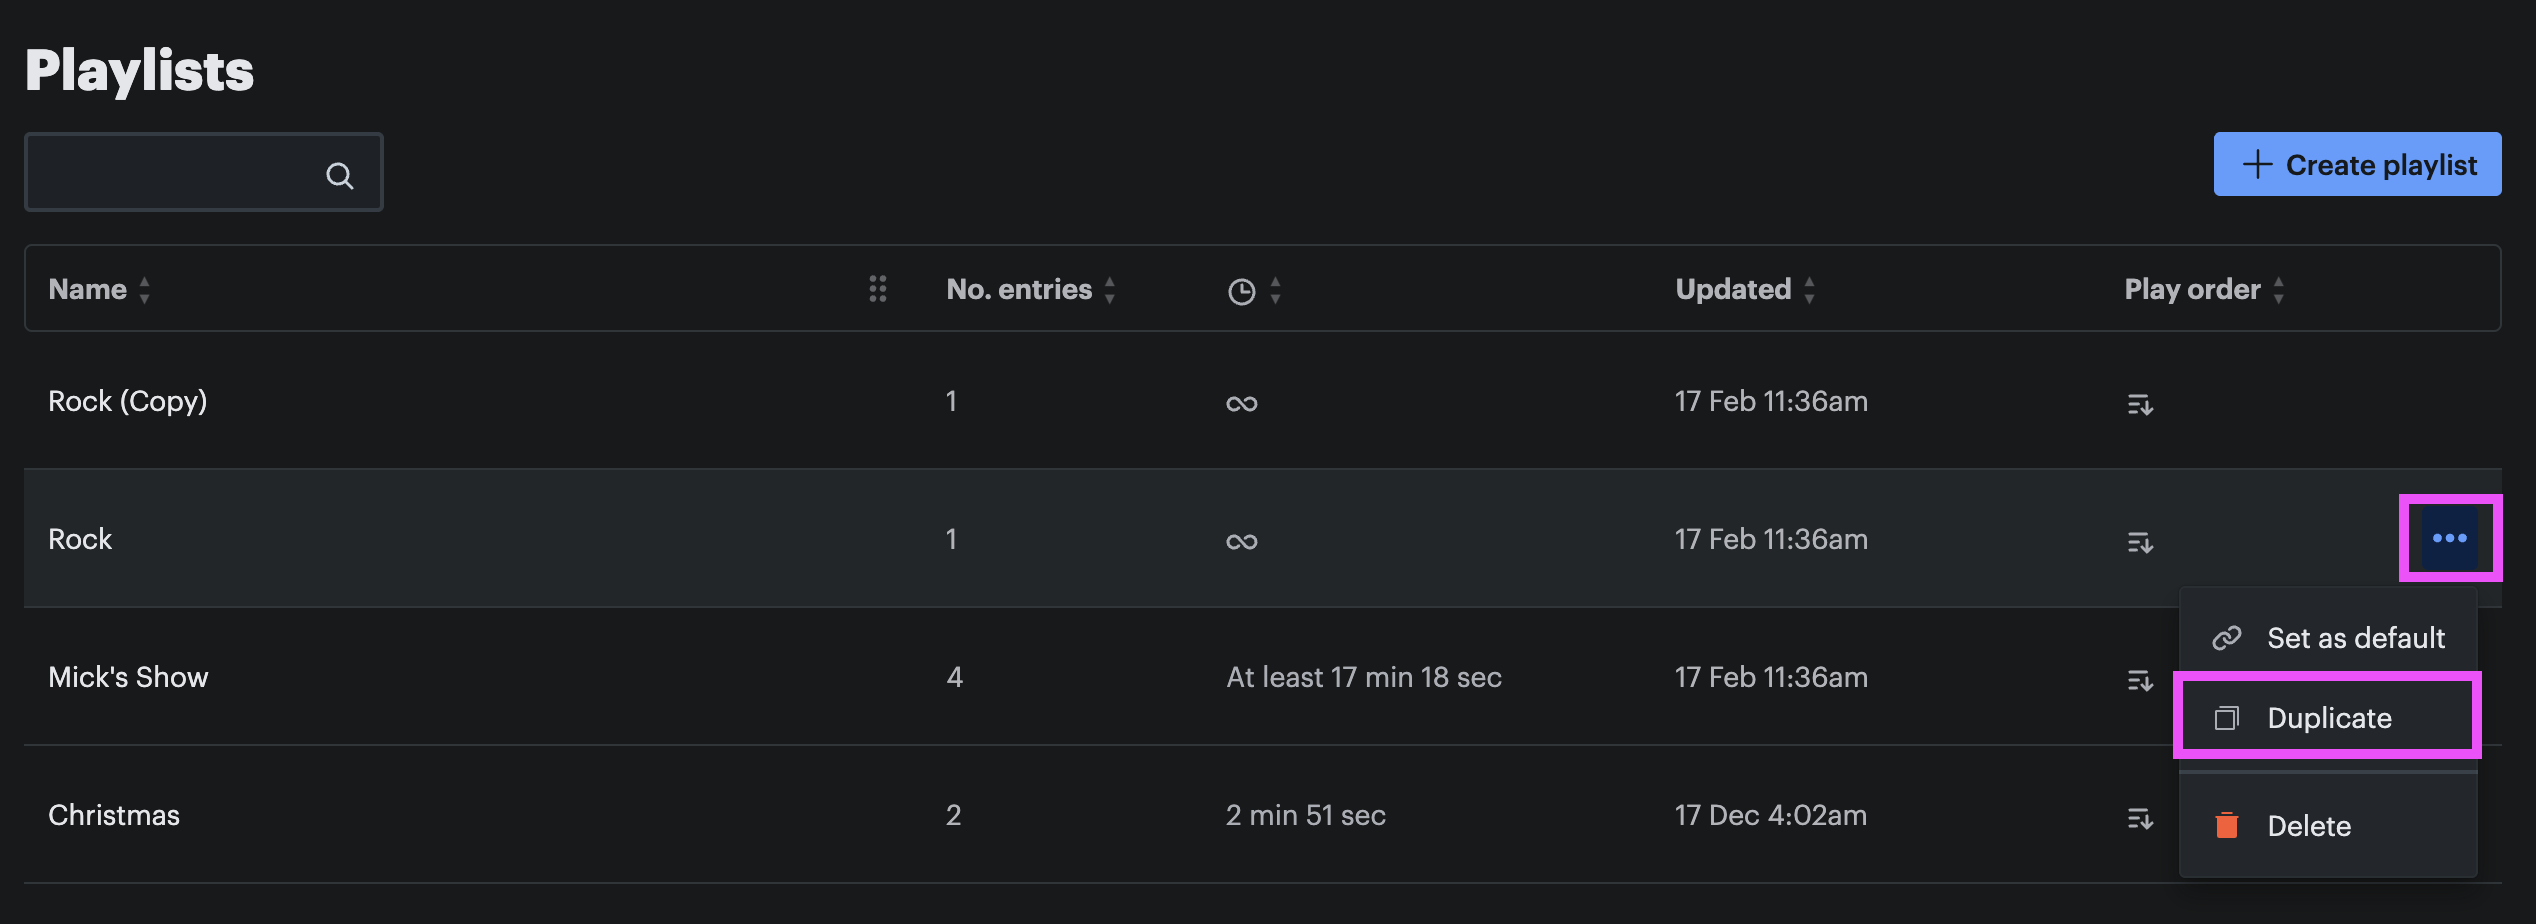Click play order icon for Rock (Copy)
Viewport: 2536px width, 924px height.
2139,404
